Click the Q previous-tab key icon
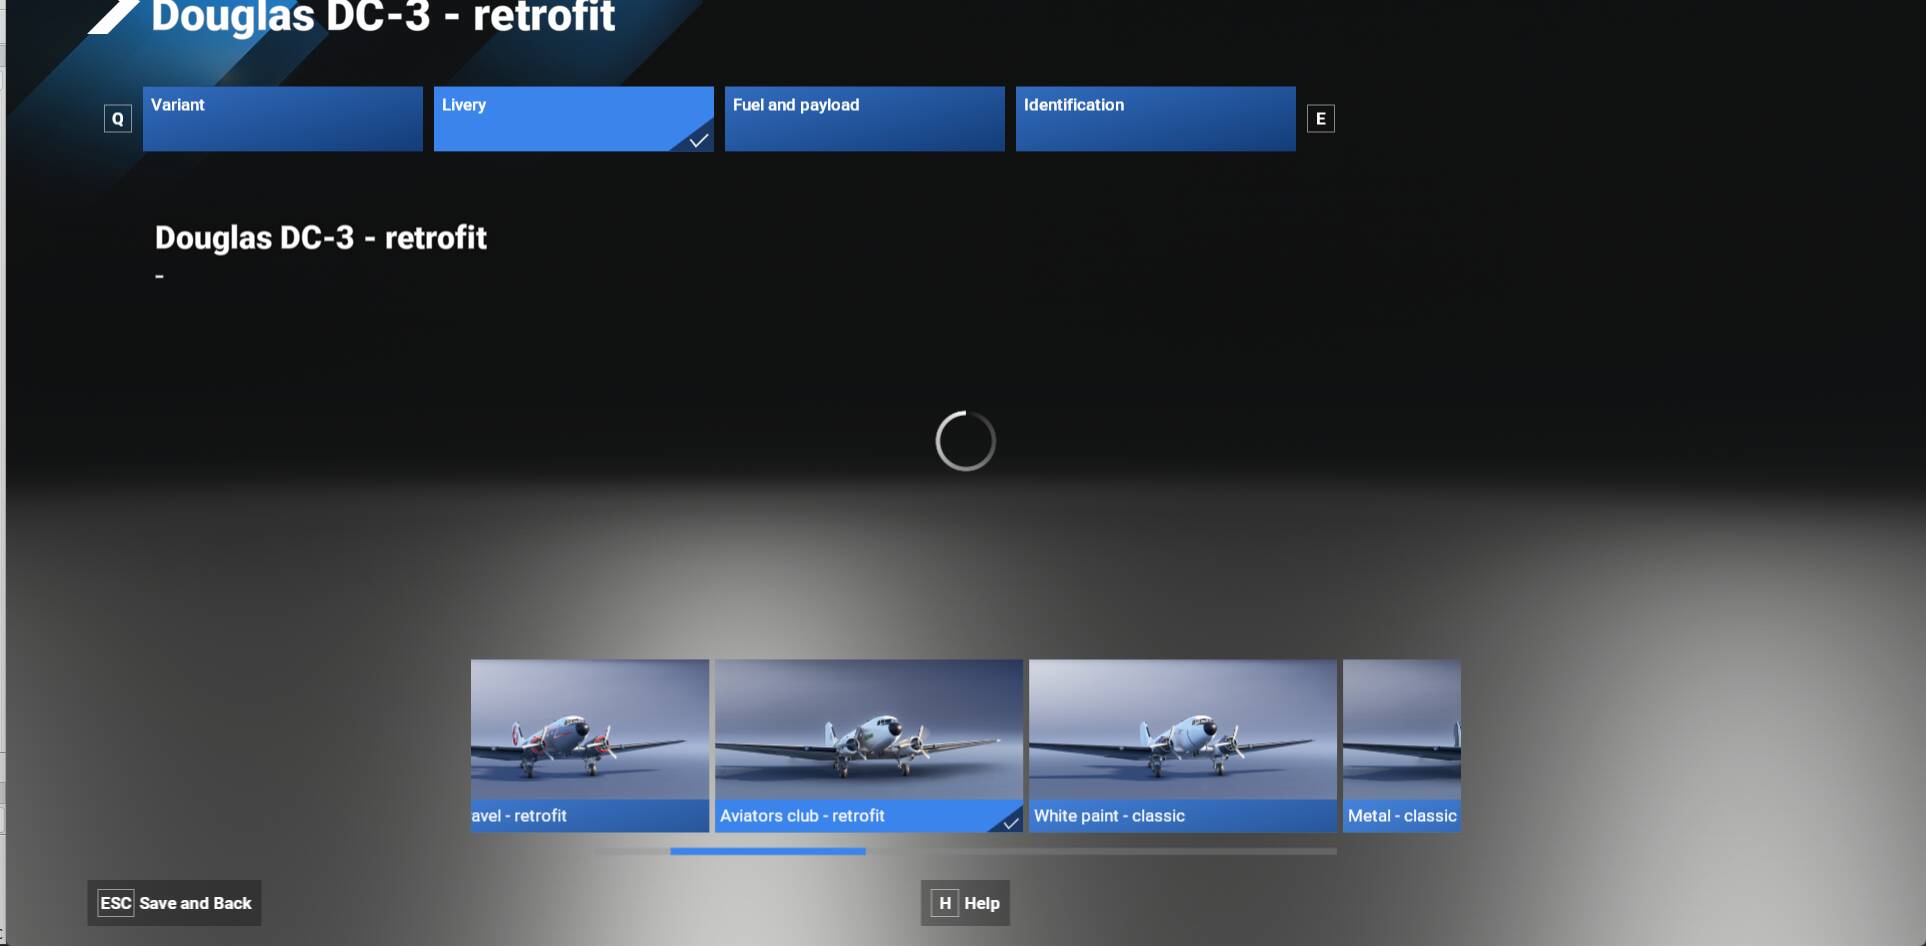The image size is (1926, 946). [118, 119]
